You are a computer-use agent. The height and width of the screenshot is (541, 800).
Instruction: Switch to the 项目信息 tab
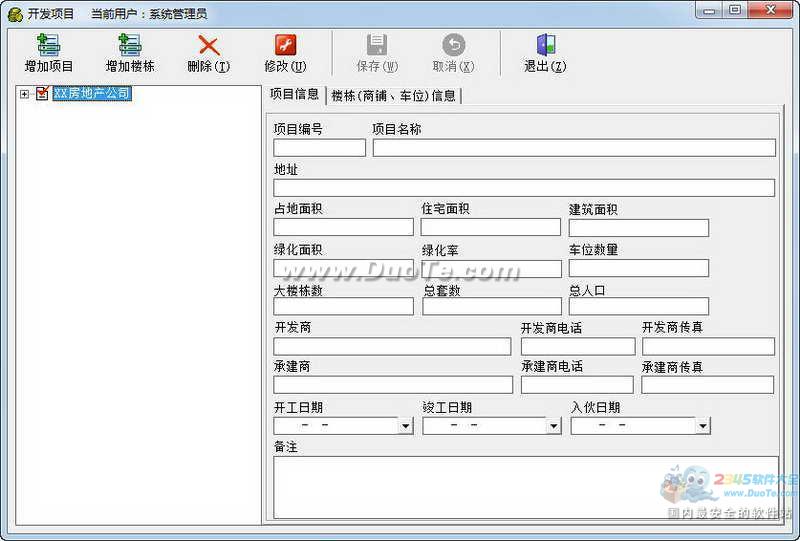point(294,95)
